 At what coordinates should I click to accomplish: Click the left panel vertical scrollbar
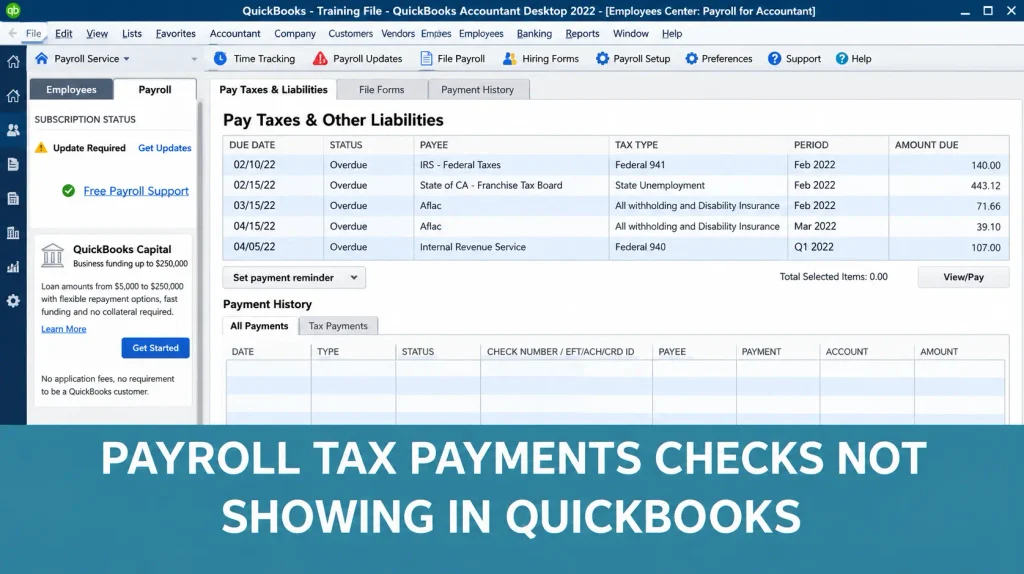tap(200, 261)
